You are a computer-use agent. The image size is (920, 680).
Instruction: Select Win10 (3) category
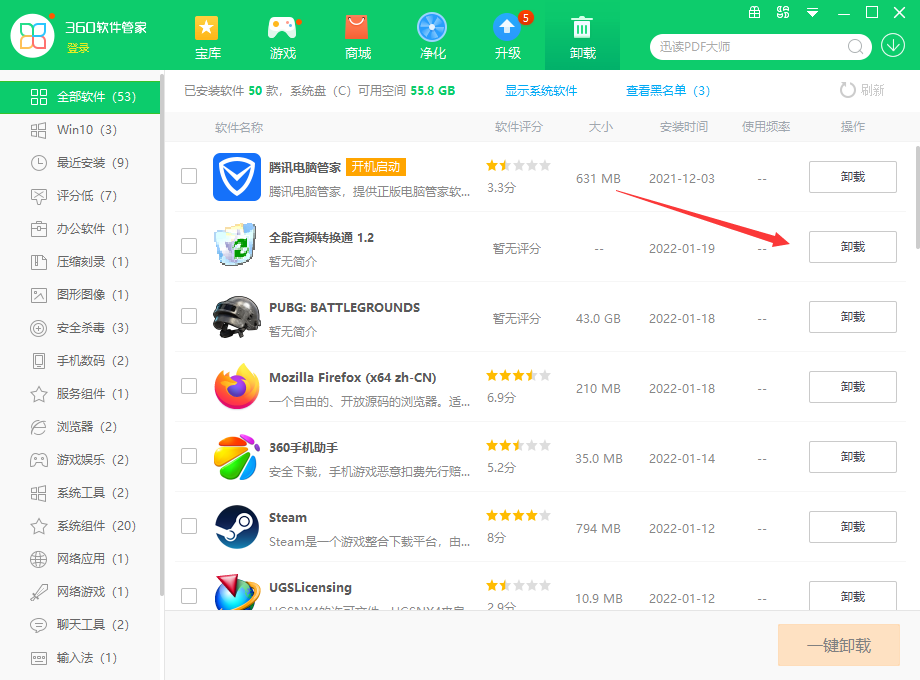[80, 130]
